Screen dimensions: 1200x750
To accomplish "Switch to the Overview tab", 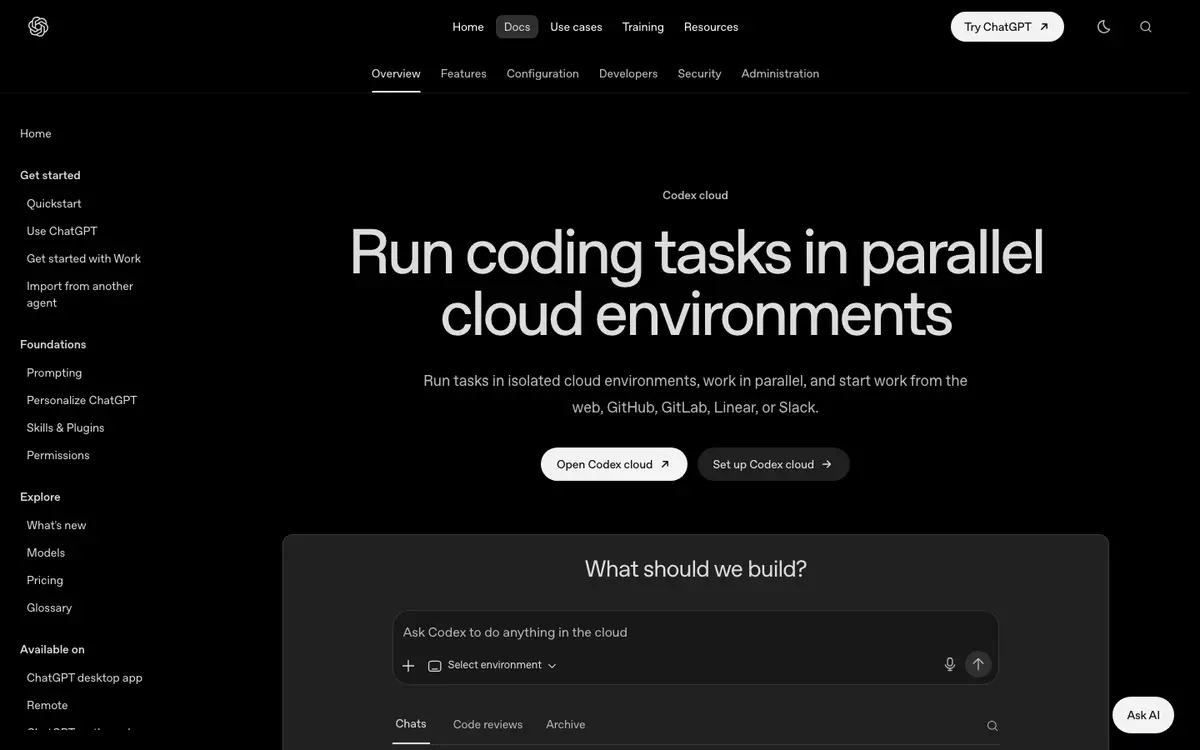I will point(396,74).
